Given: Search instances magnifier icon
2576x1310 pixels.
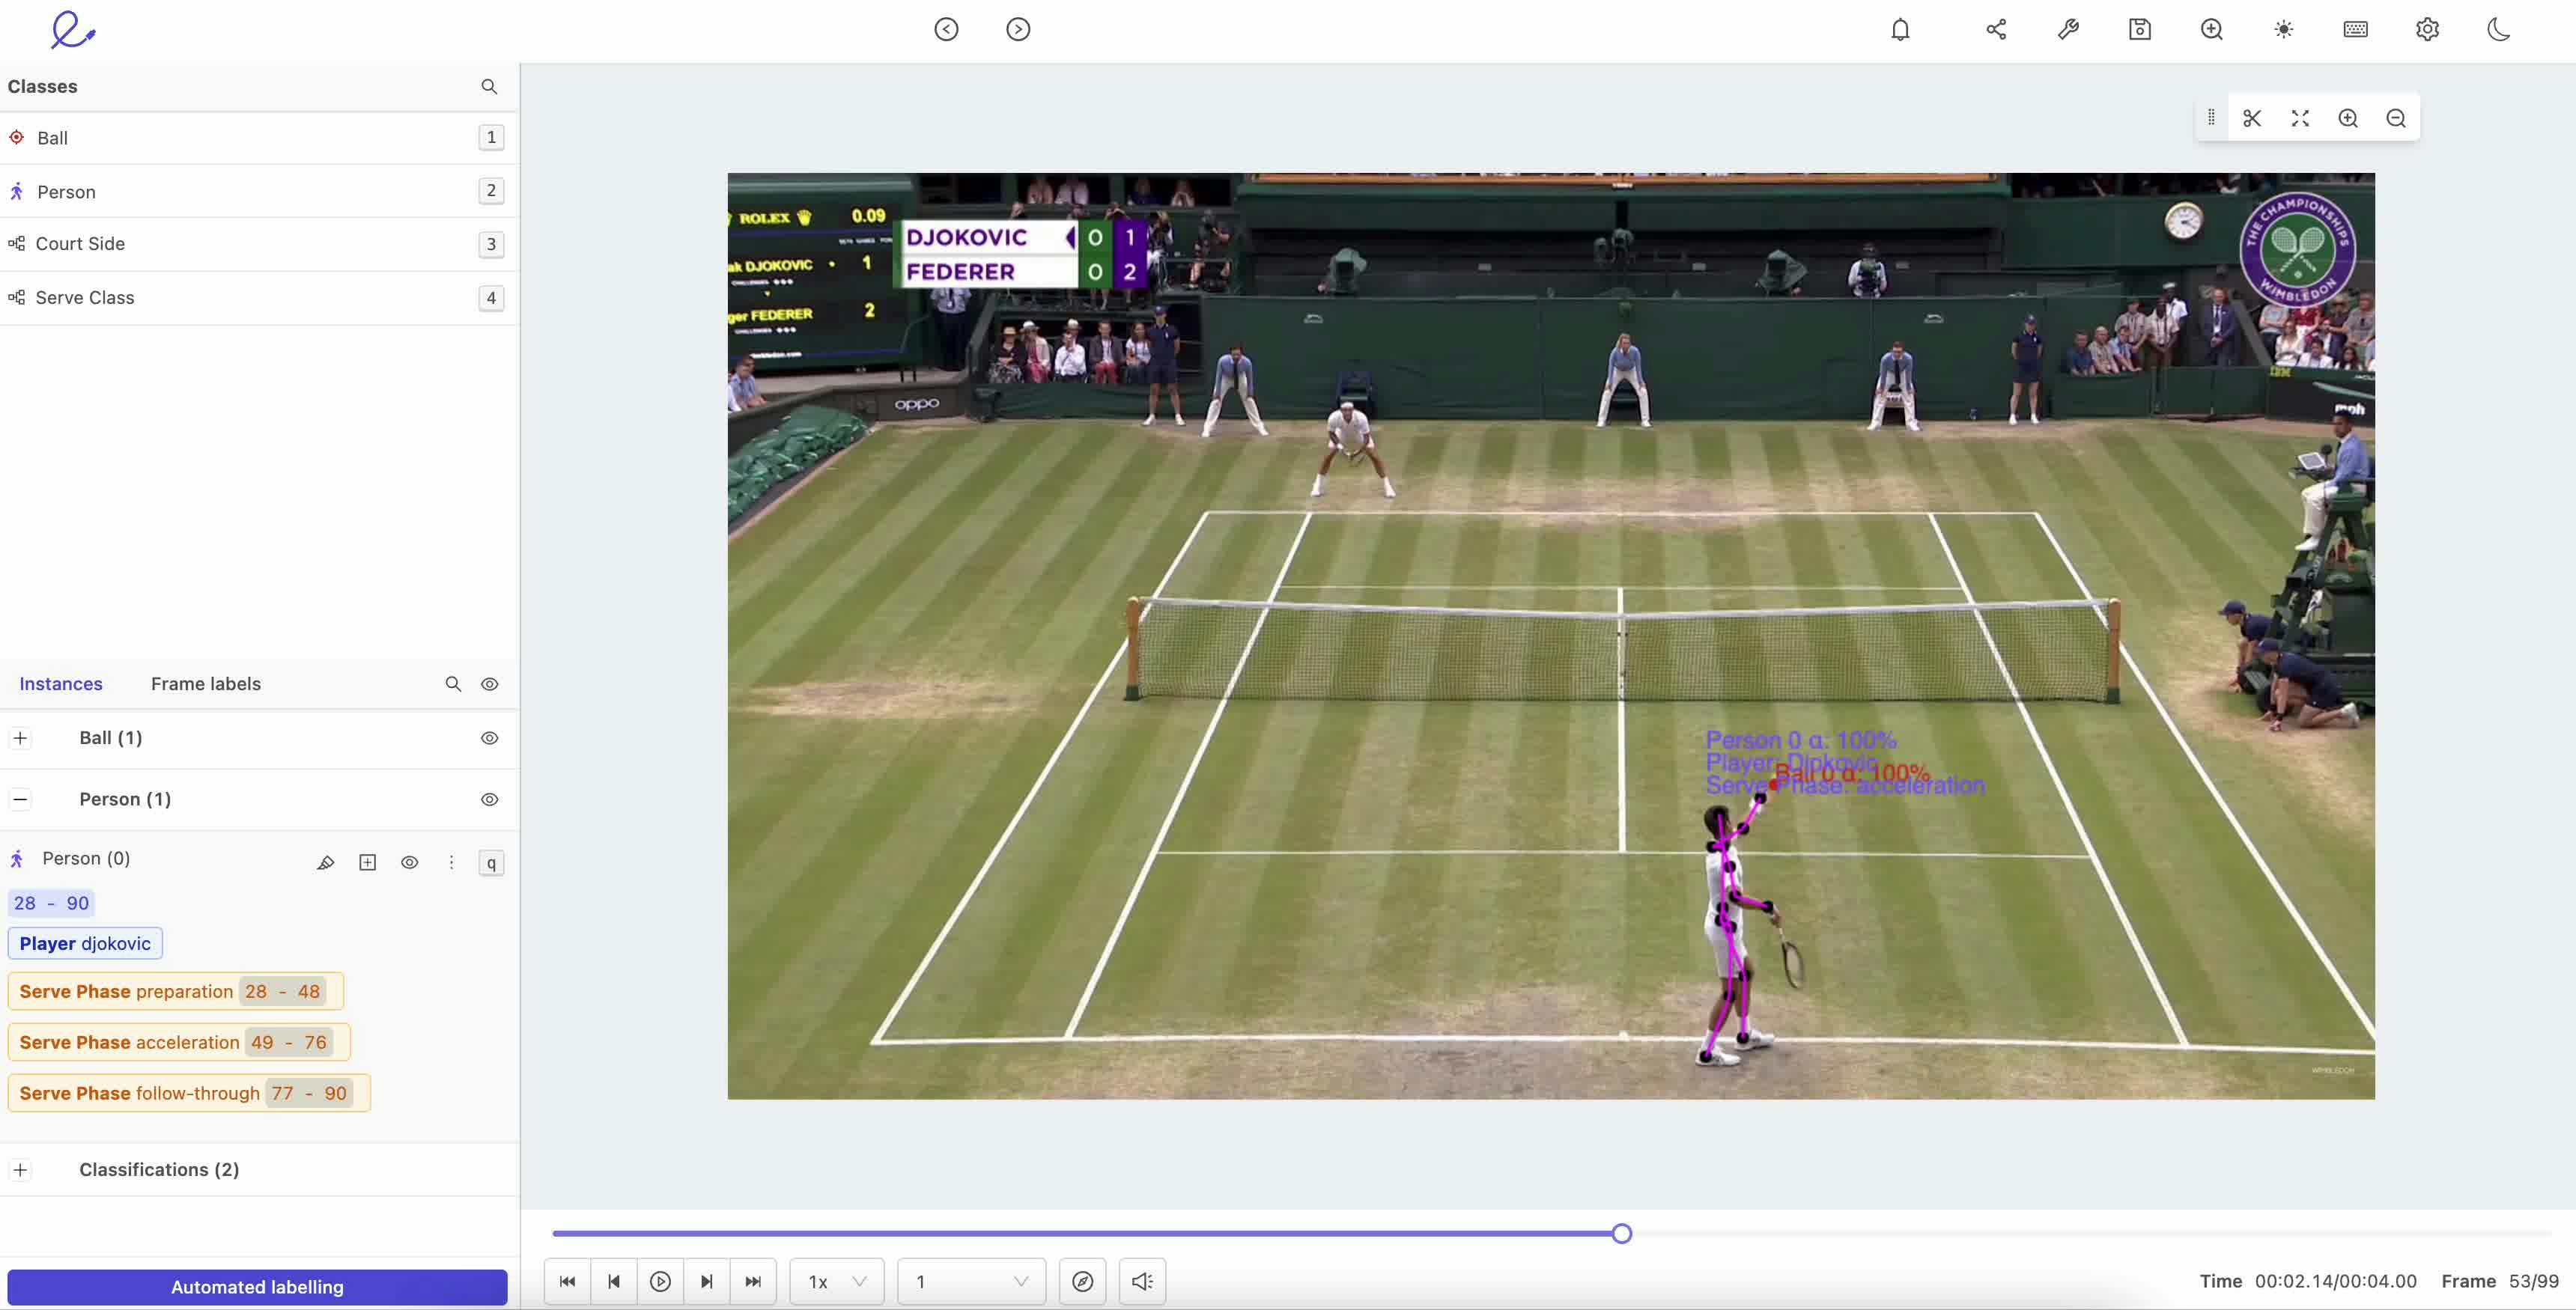Looking at the screenshot, I should click(x=453, y=684).
